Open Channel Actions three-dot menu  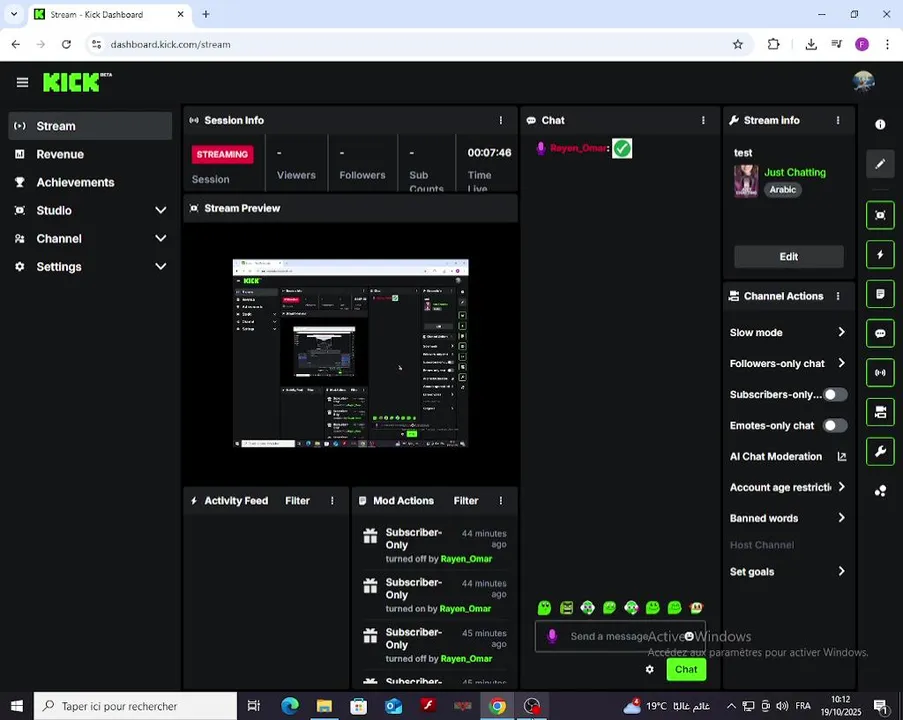pos(838,296)
